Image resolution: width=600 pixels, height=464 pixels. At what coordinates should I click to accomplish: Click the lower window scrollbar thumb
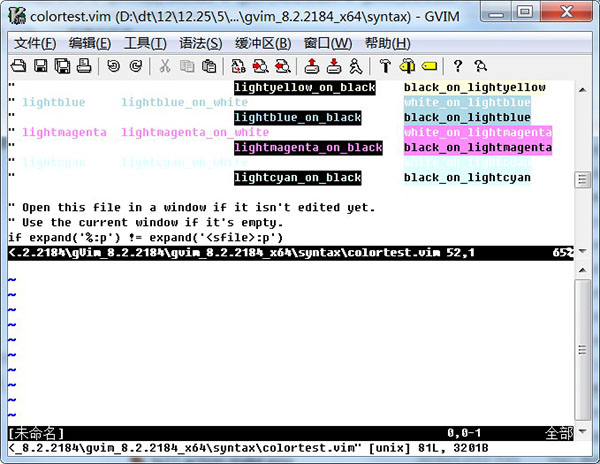(x=582, y=350)
